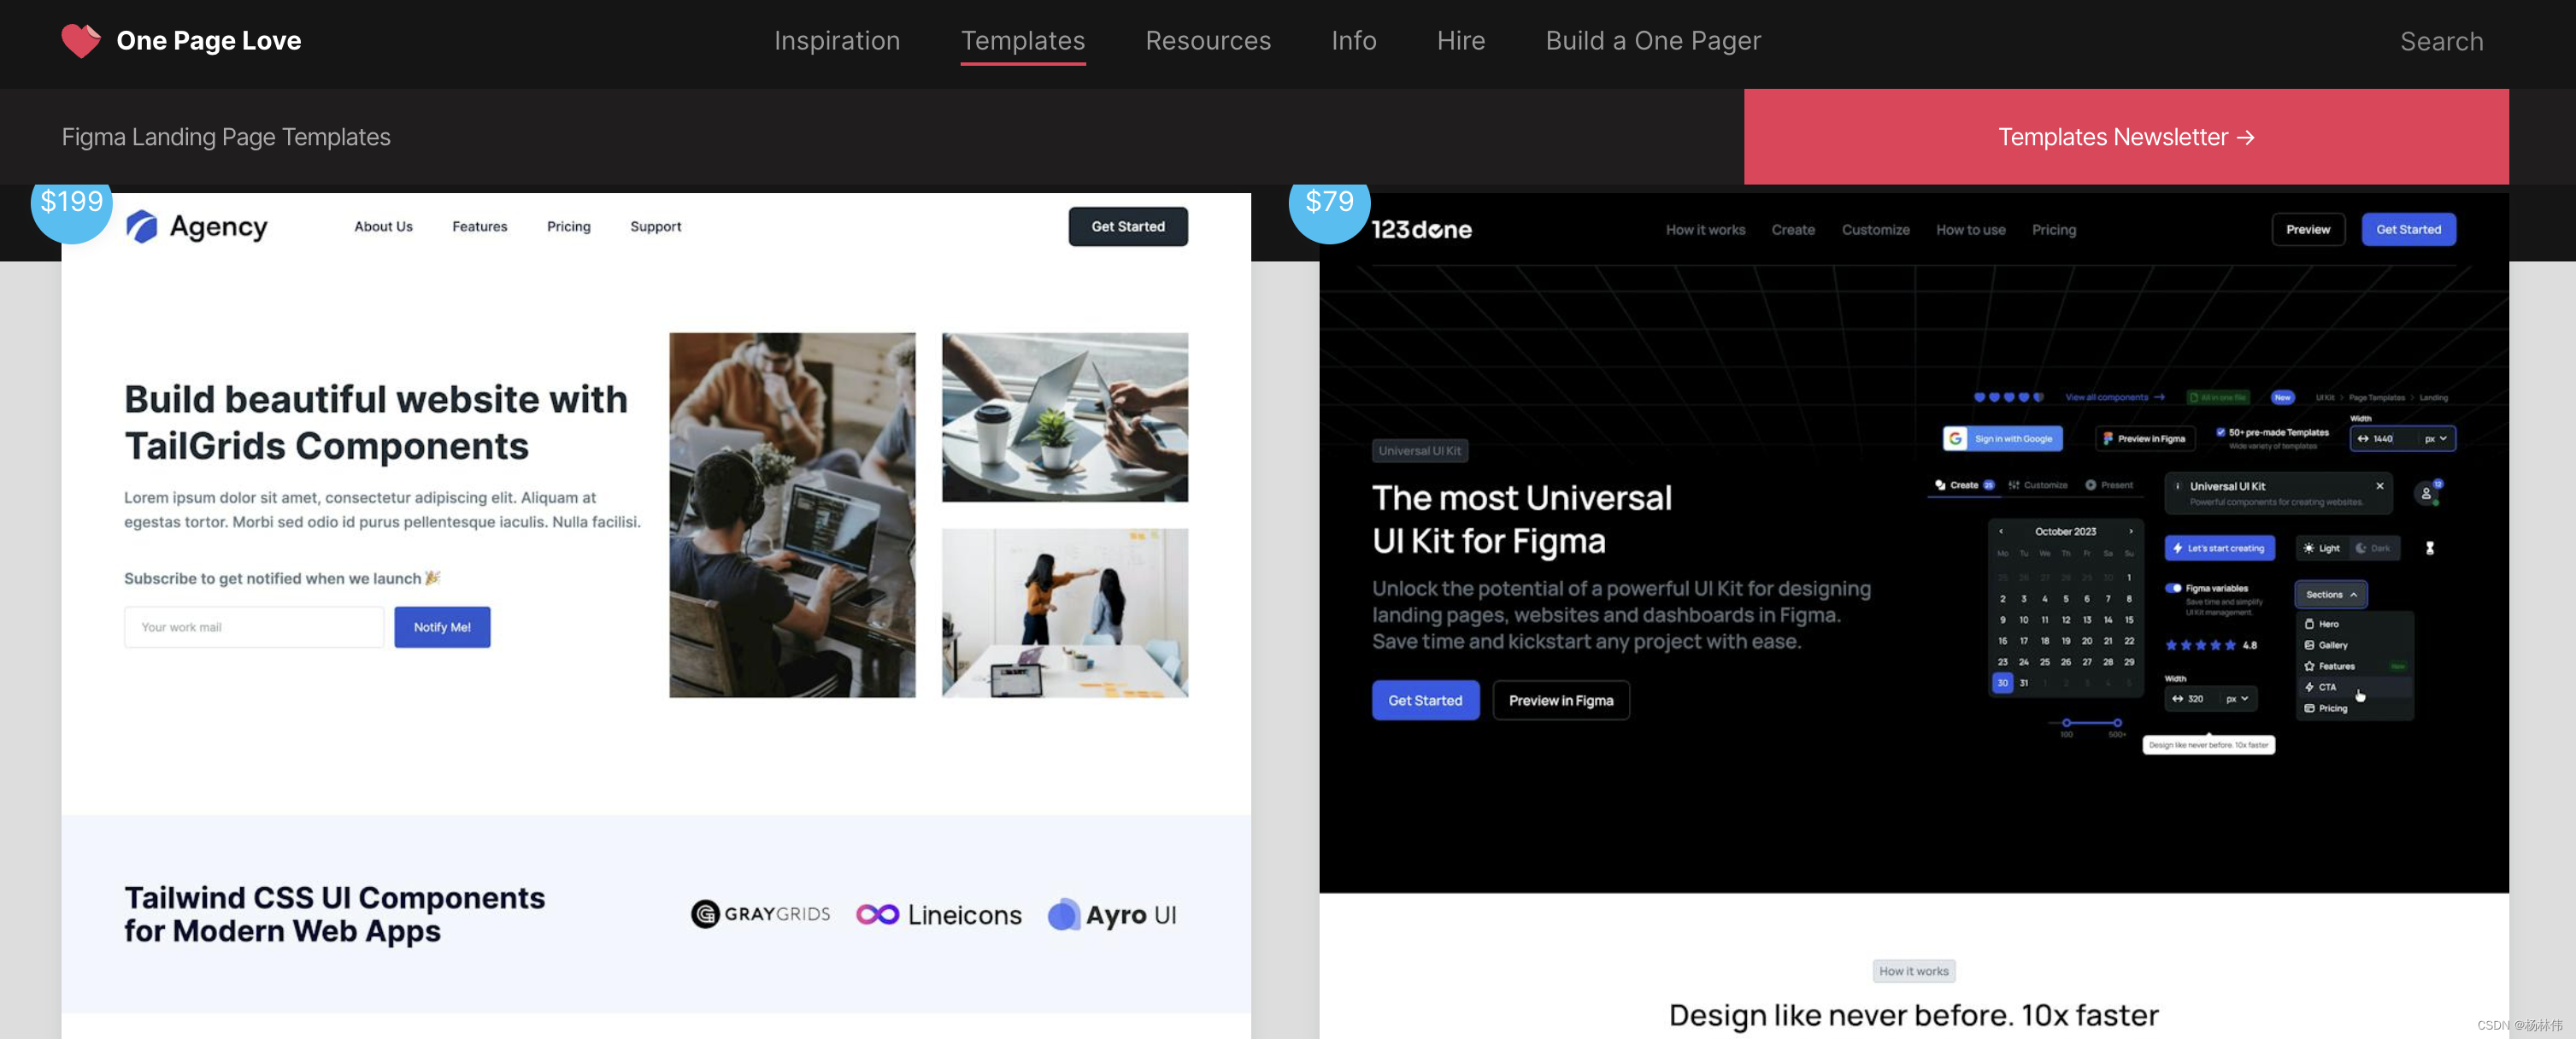Open the Inspiration menu
This screenshot has width=2576, height=1039.
tap(836, 40)
